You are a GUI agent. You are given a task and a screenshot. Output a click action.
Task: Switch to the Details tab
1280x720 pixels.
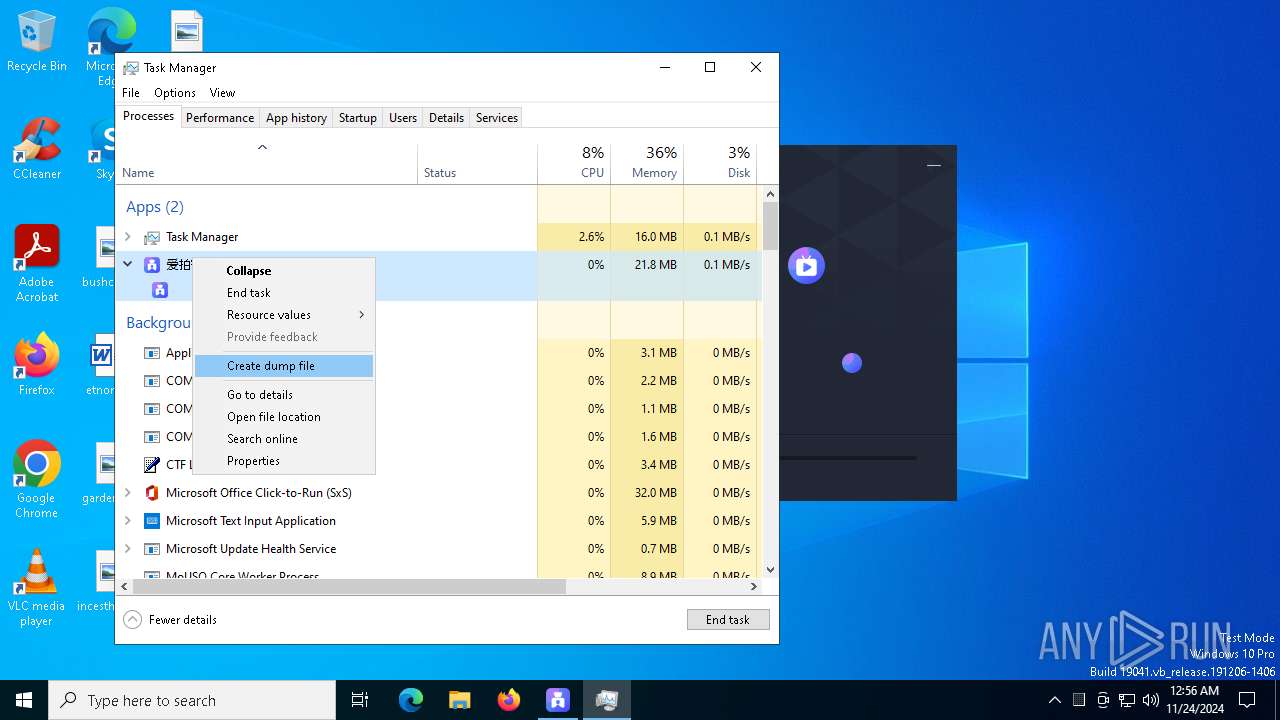(x=446, y=118)
